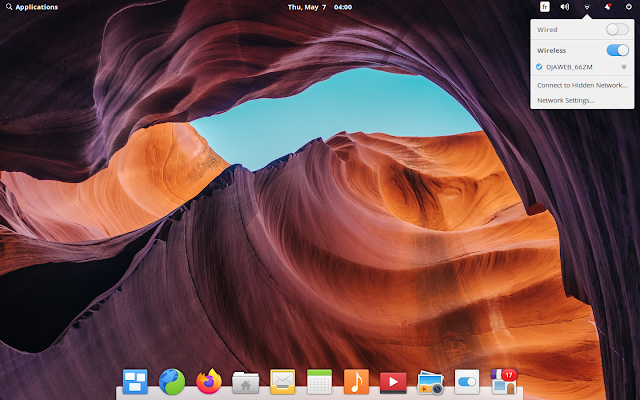640x400 pixels.
Task: Enable the Wired connection toggle
Action: click(x=617, y=29)
